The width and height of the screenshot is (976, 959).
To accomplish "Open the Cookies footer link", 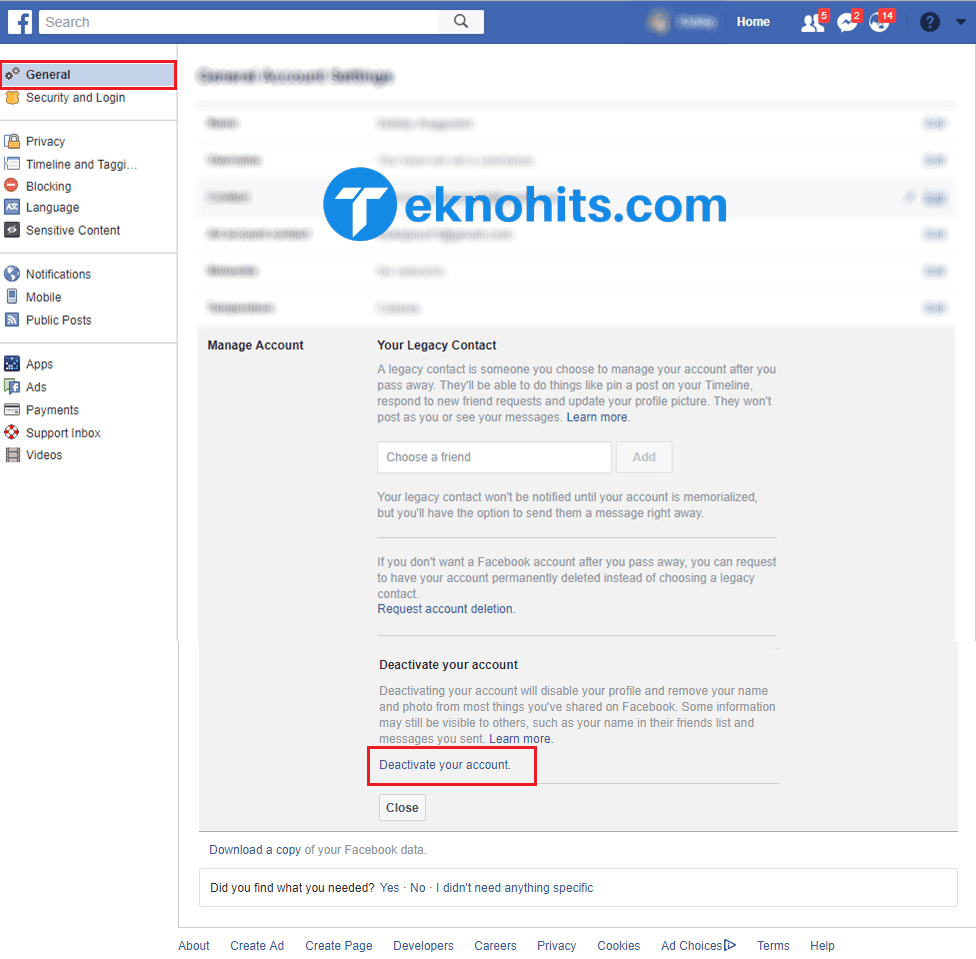I will [x=618, y=945].
